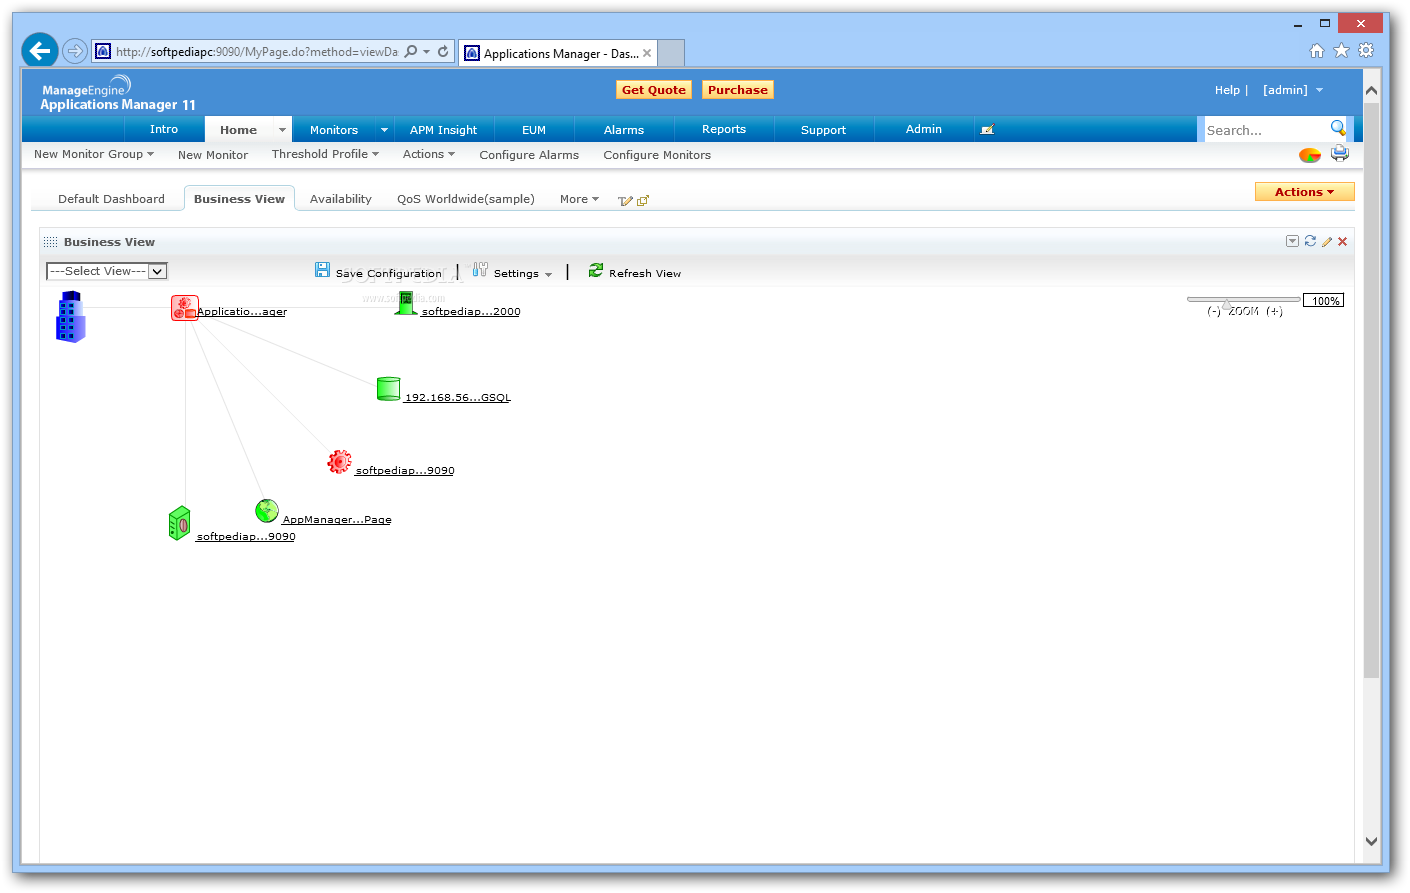Open the yellow Actions button menu
This screenshot has height=893, width=1410.
tap(1304, 192)
